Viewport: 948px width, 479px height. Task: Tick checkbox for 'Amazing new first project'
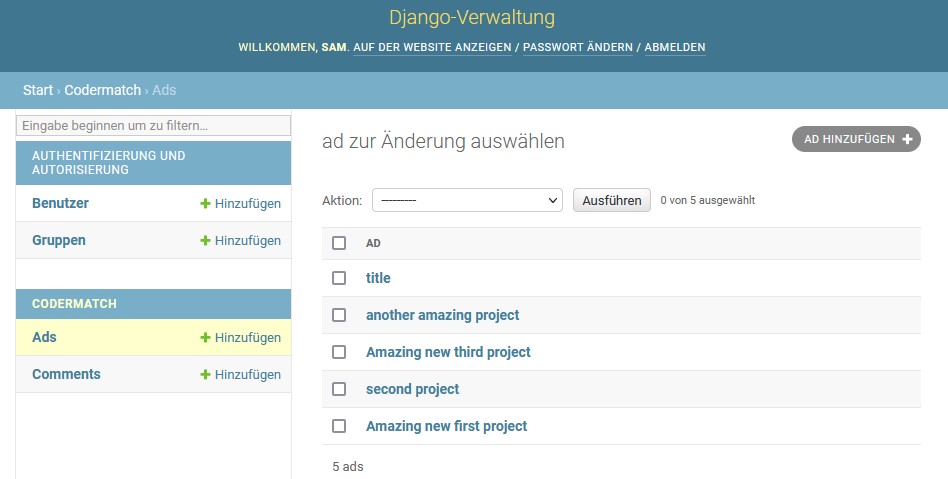339,426
